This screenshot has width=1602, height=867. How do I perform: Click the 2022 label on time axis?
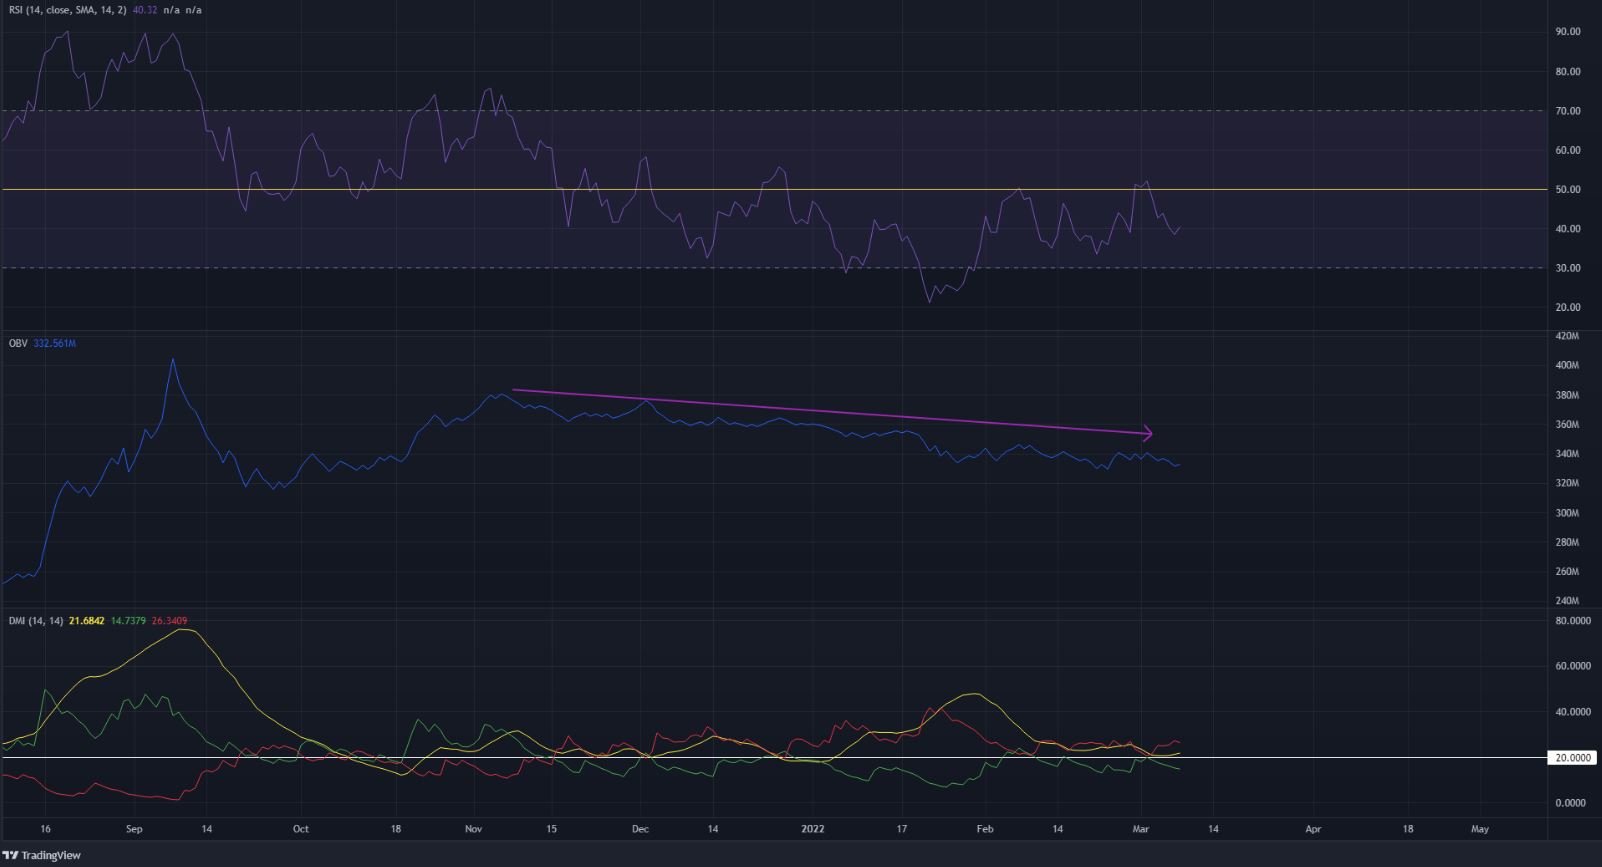pyautogui.click(x=813, y=829)
